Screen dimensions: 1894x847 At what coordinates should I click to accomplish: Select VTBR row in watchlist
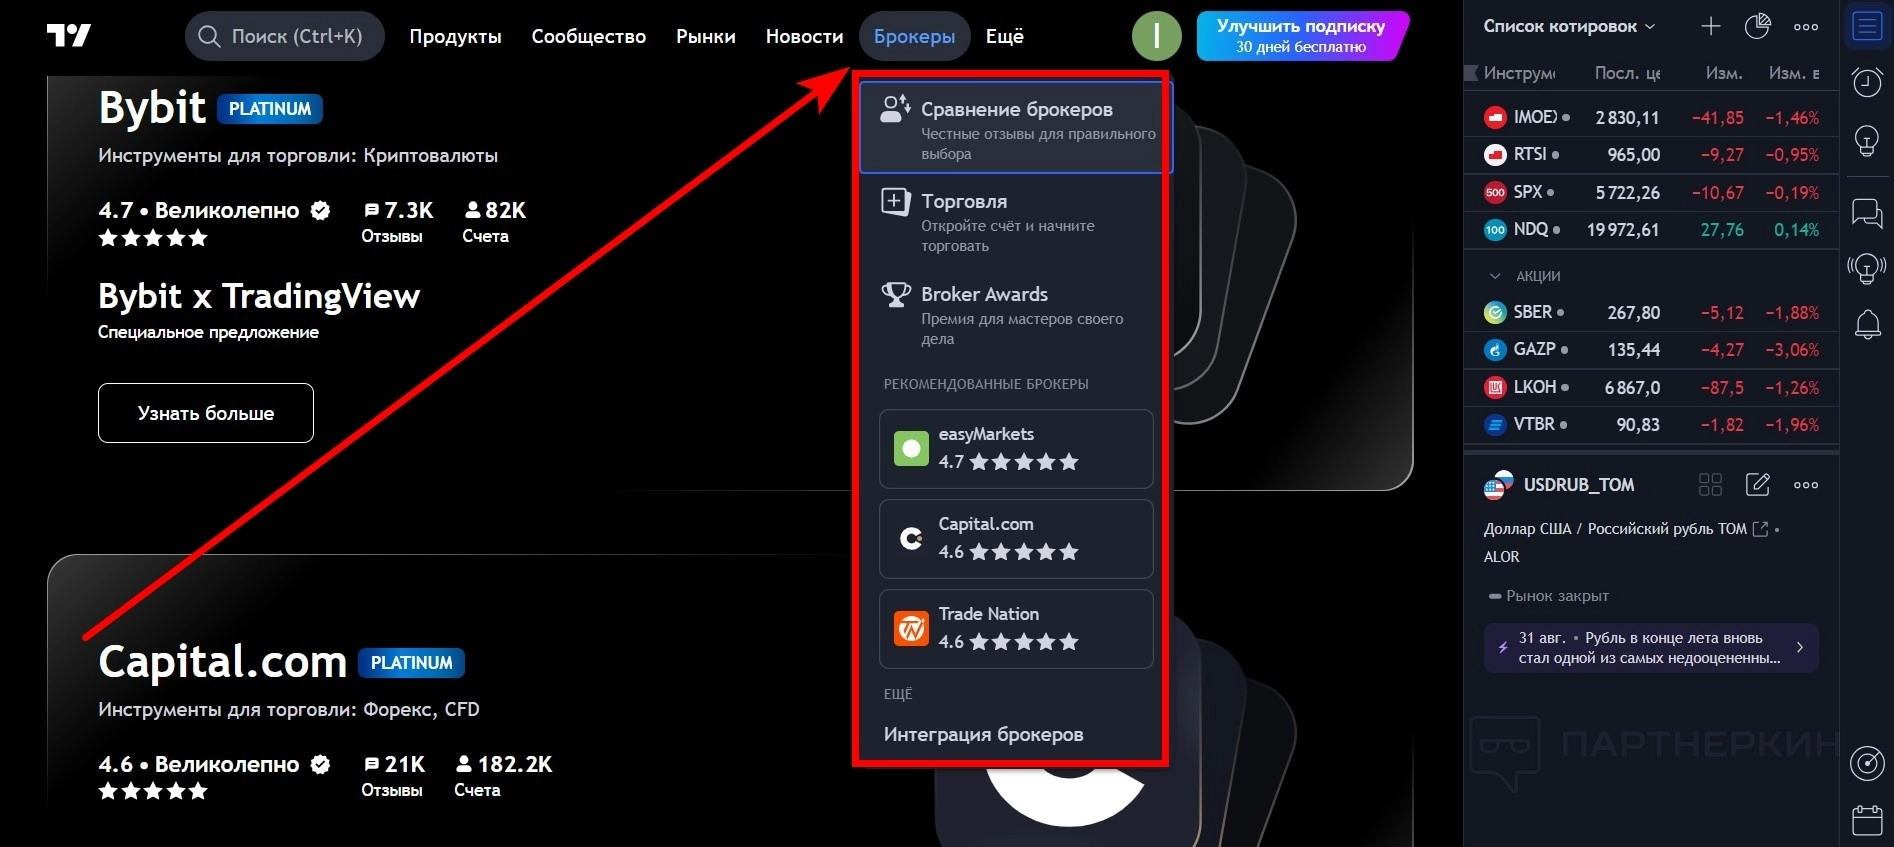(x=1651, y=424)
